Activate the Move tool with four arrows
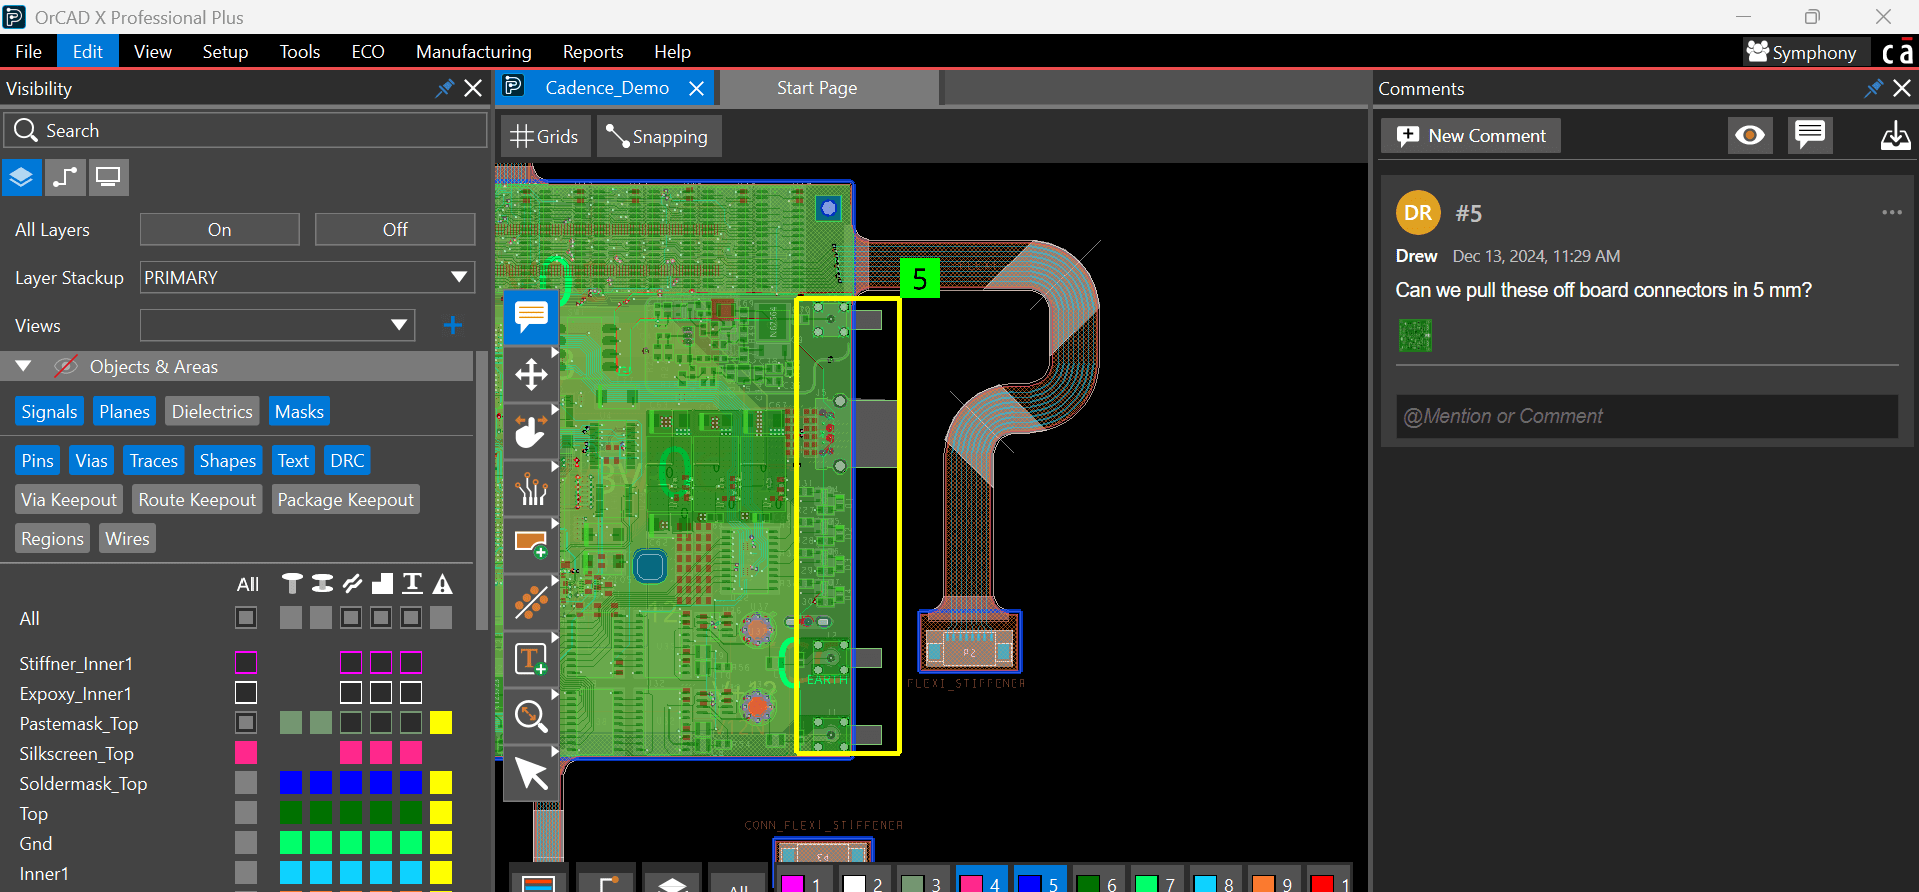This screenshot has height=892, width=1919. point(531,375)
